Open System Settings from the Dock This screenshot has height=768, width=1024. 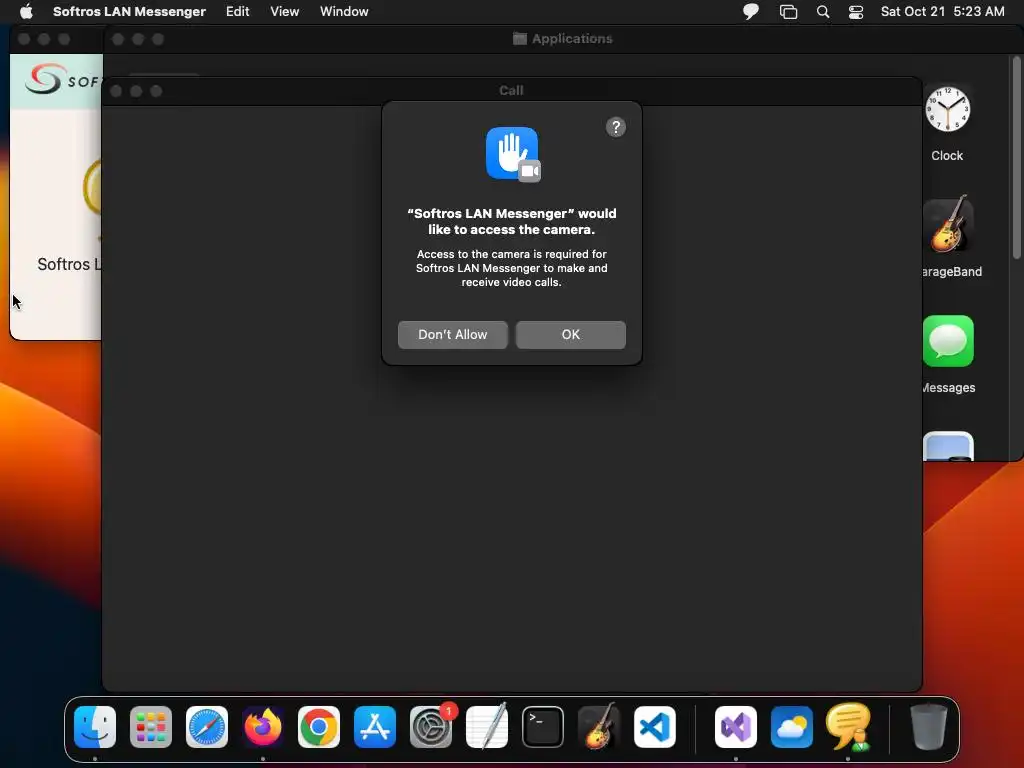[431, 727]
